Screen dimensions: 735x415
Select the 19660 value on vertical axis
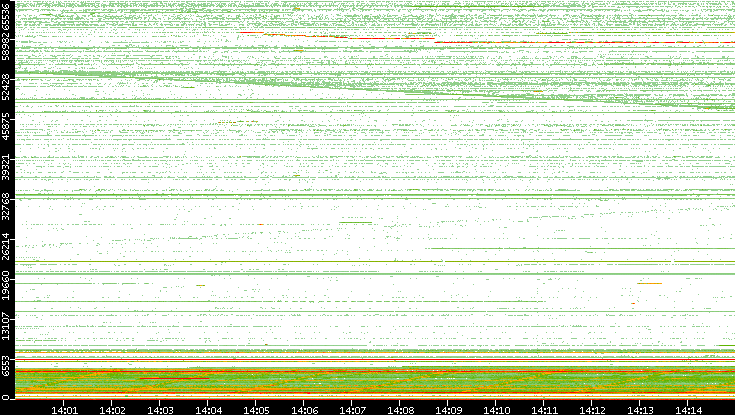coord(6,286)
